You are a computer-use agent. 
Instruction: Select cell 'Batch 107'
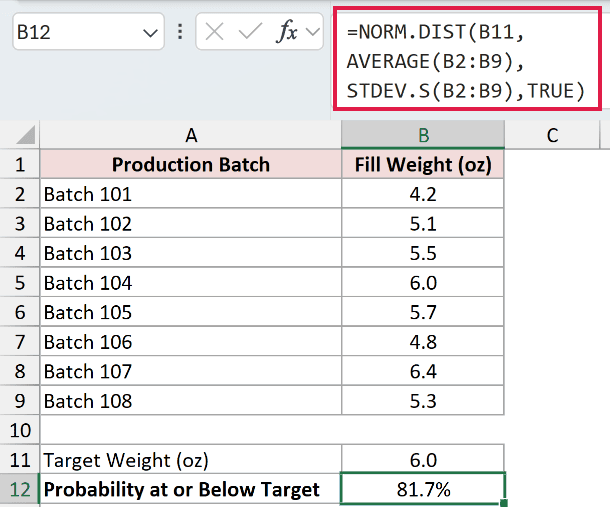[191, 371]
